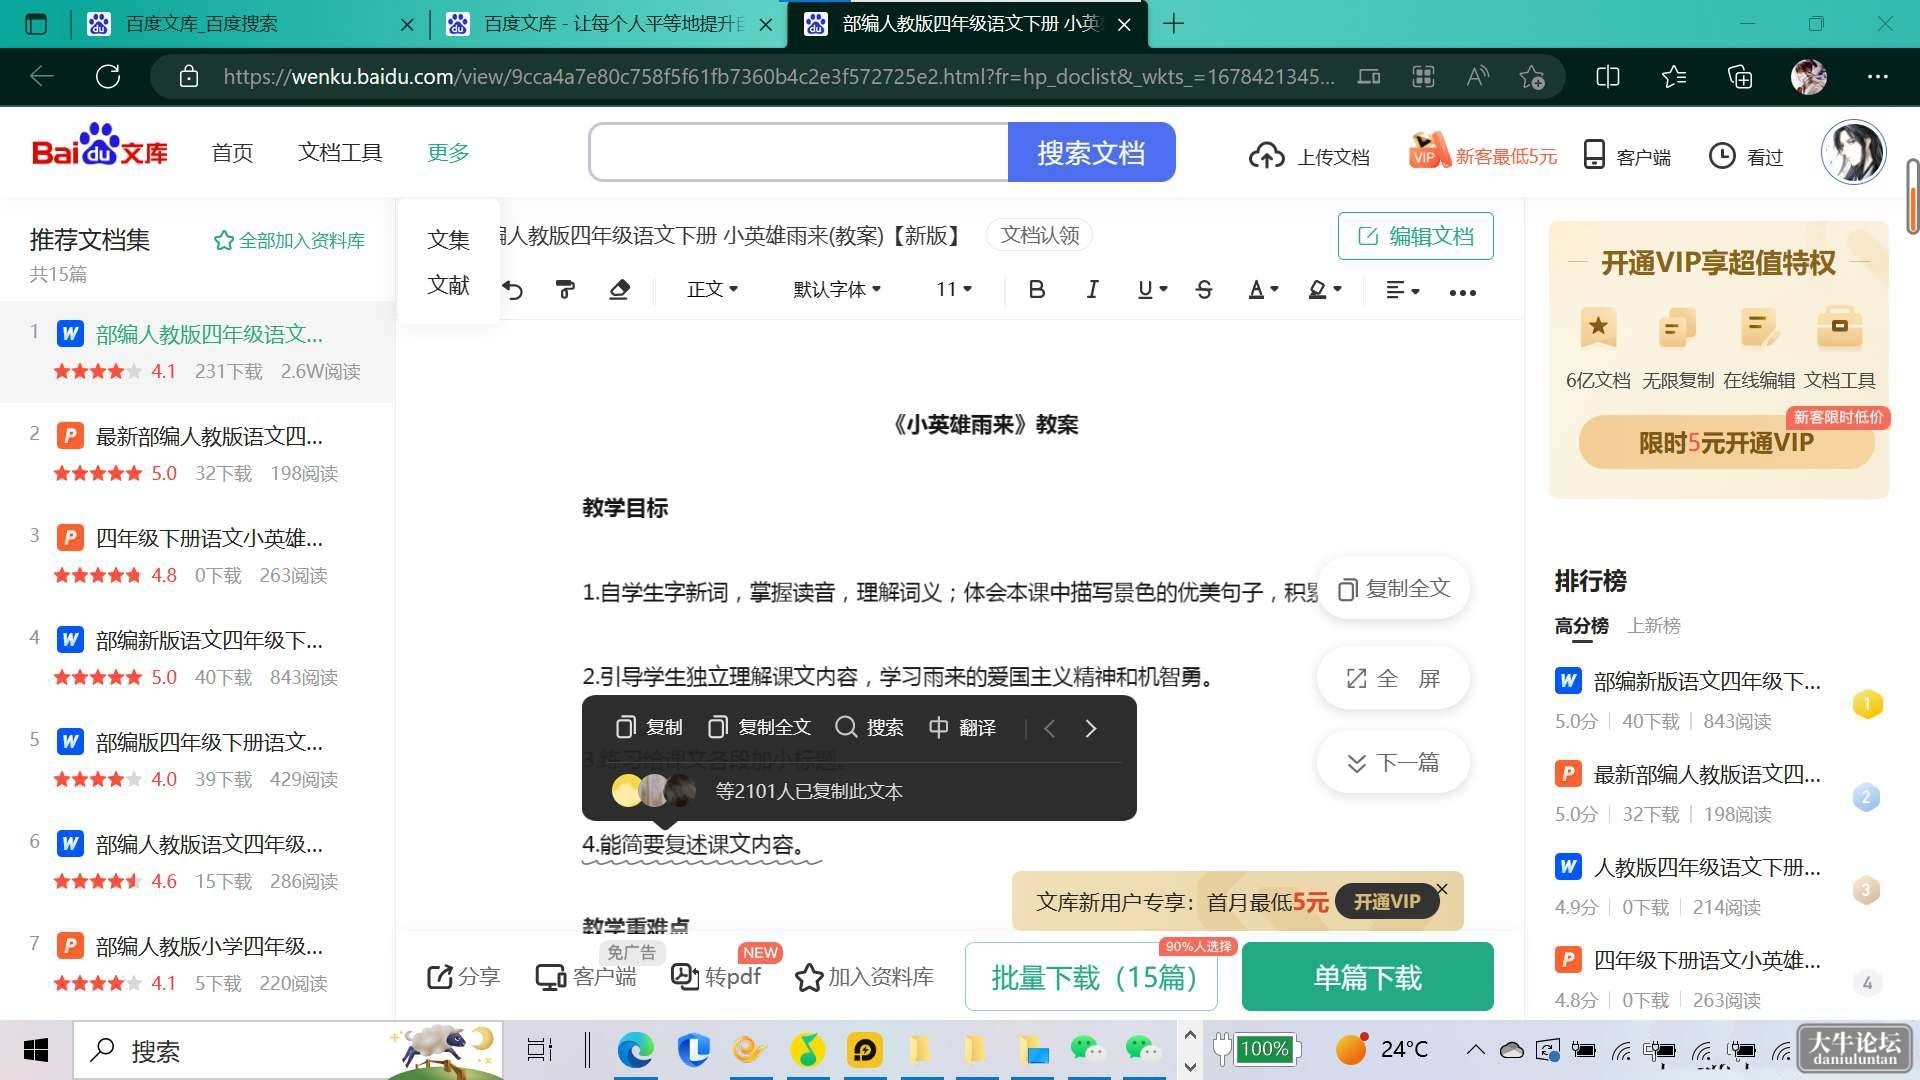Focus the document search input field

798,152
